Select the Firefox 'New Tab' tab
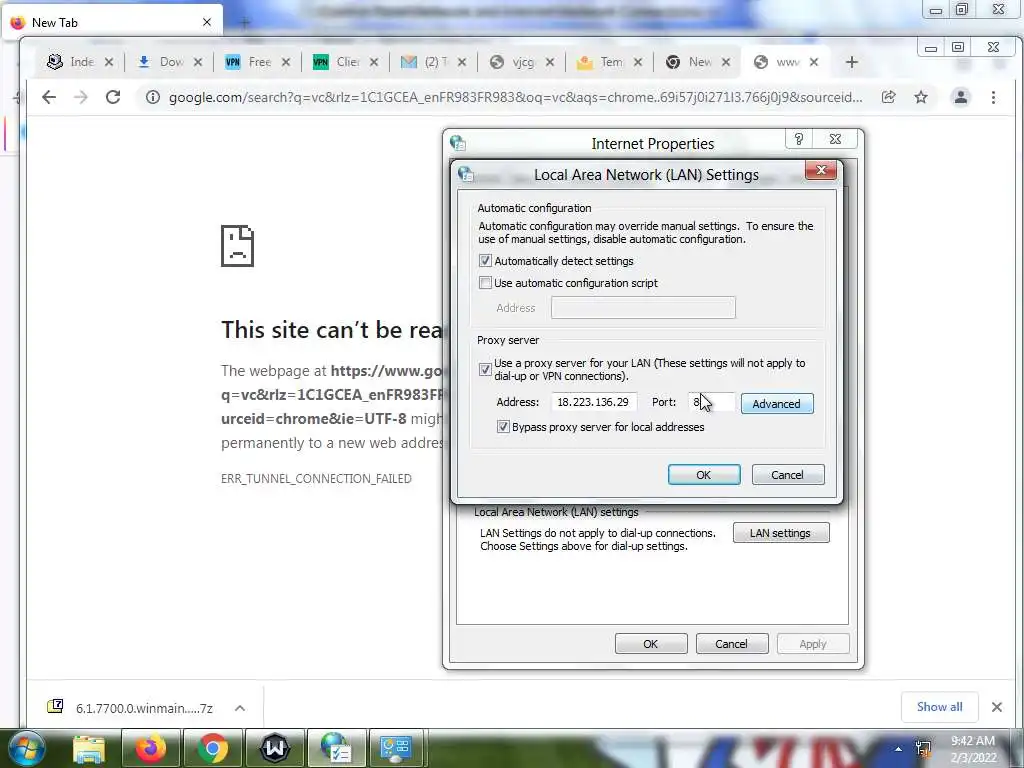1024x768 pixels. pyautogui.click(x=111, y=22)
